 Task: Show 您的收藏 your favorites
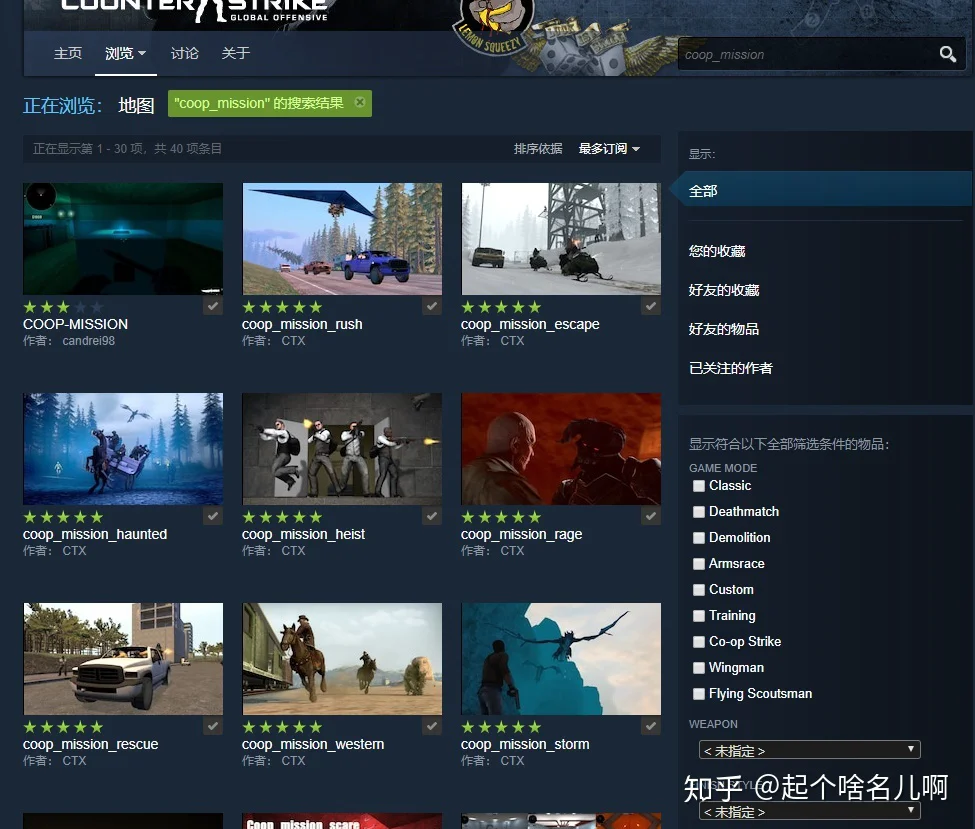pyautogui.click(x=717, y=251)
